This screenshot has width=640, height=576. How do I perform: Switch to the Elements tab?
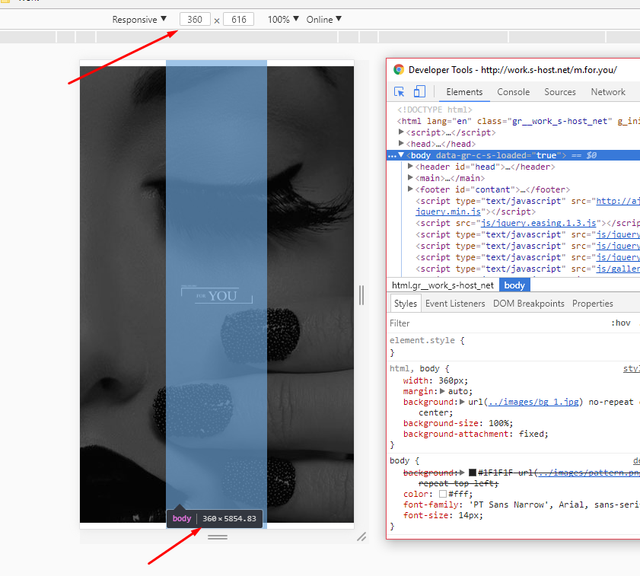[x=464, y=92]
